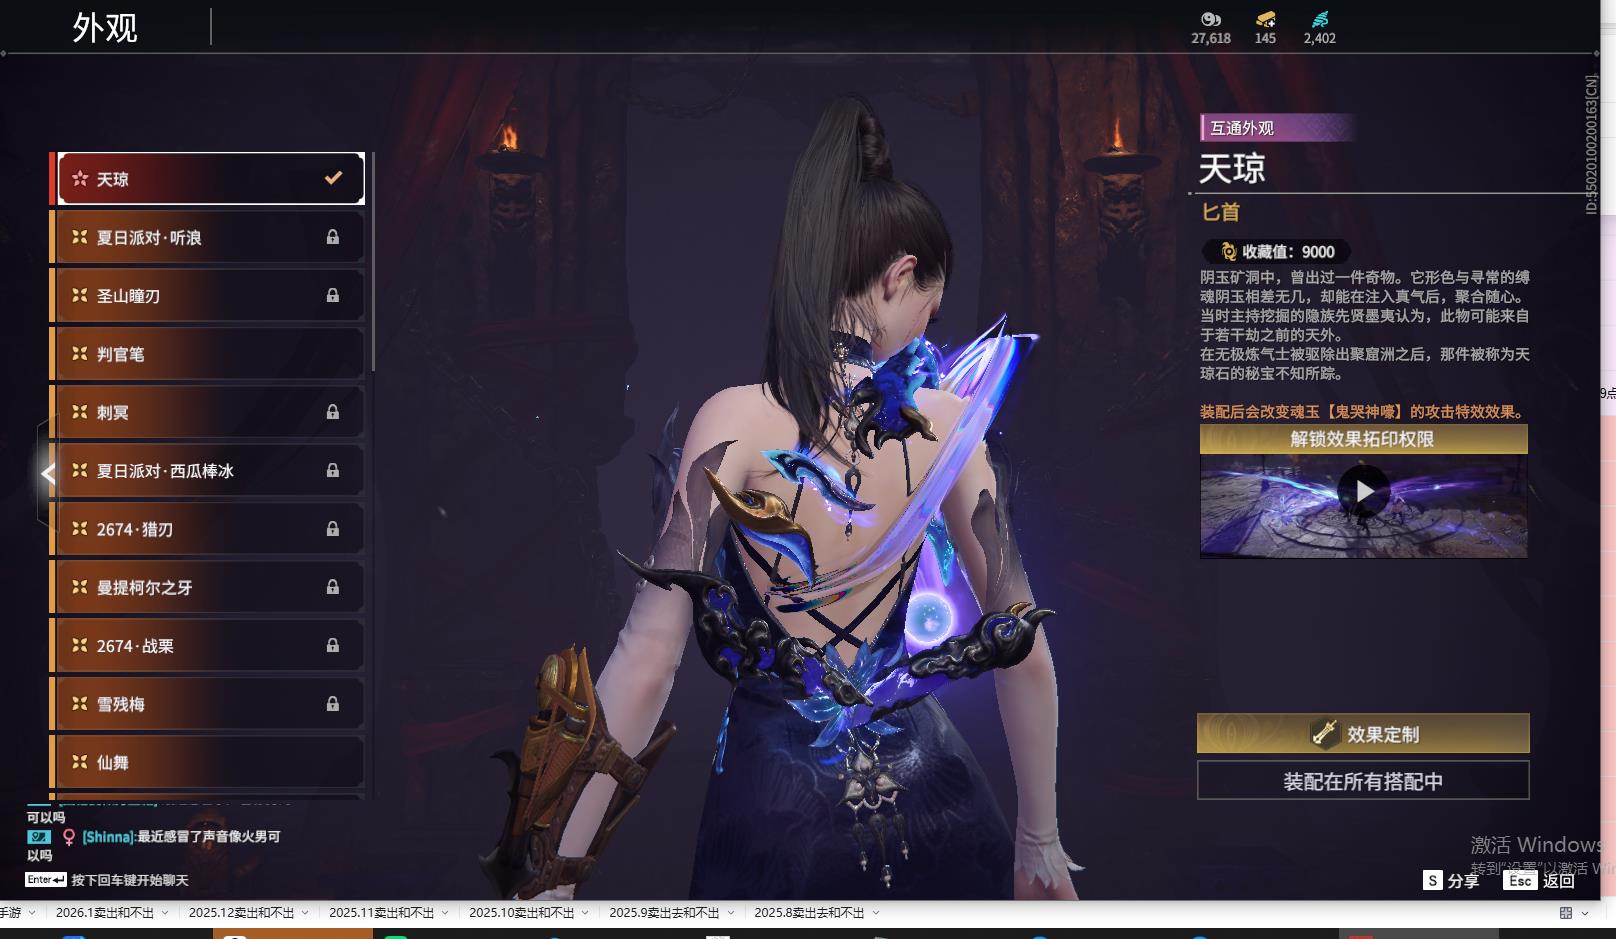
Task: Open dropdown beside the grid view icon
Action: [x=1585, y=913]
